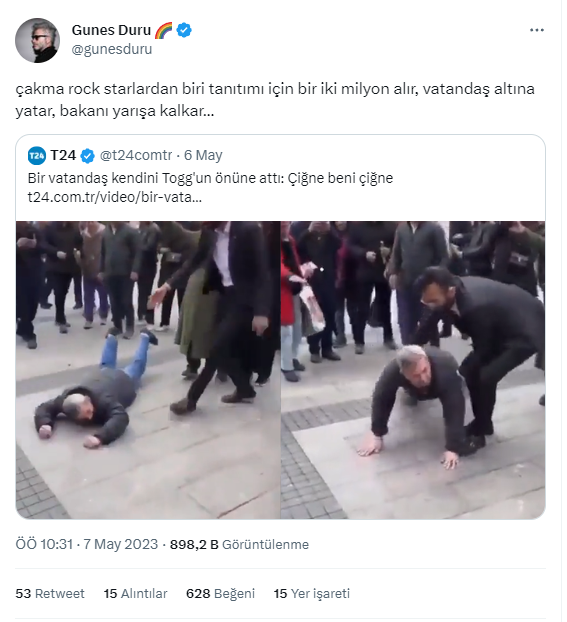Follow the t24.com.tr/video link

tap(115, 197)
